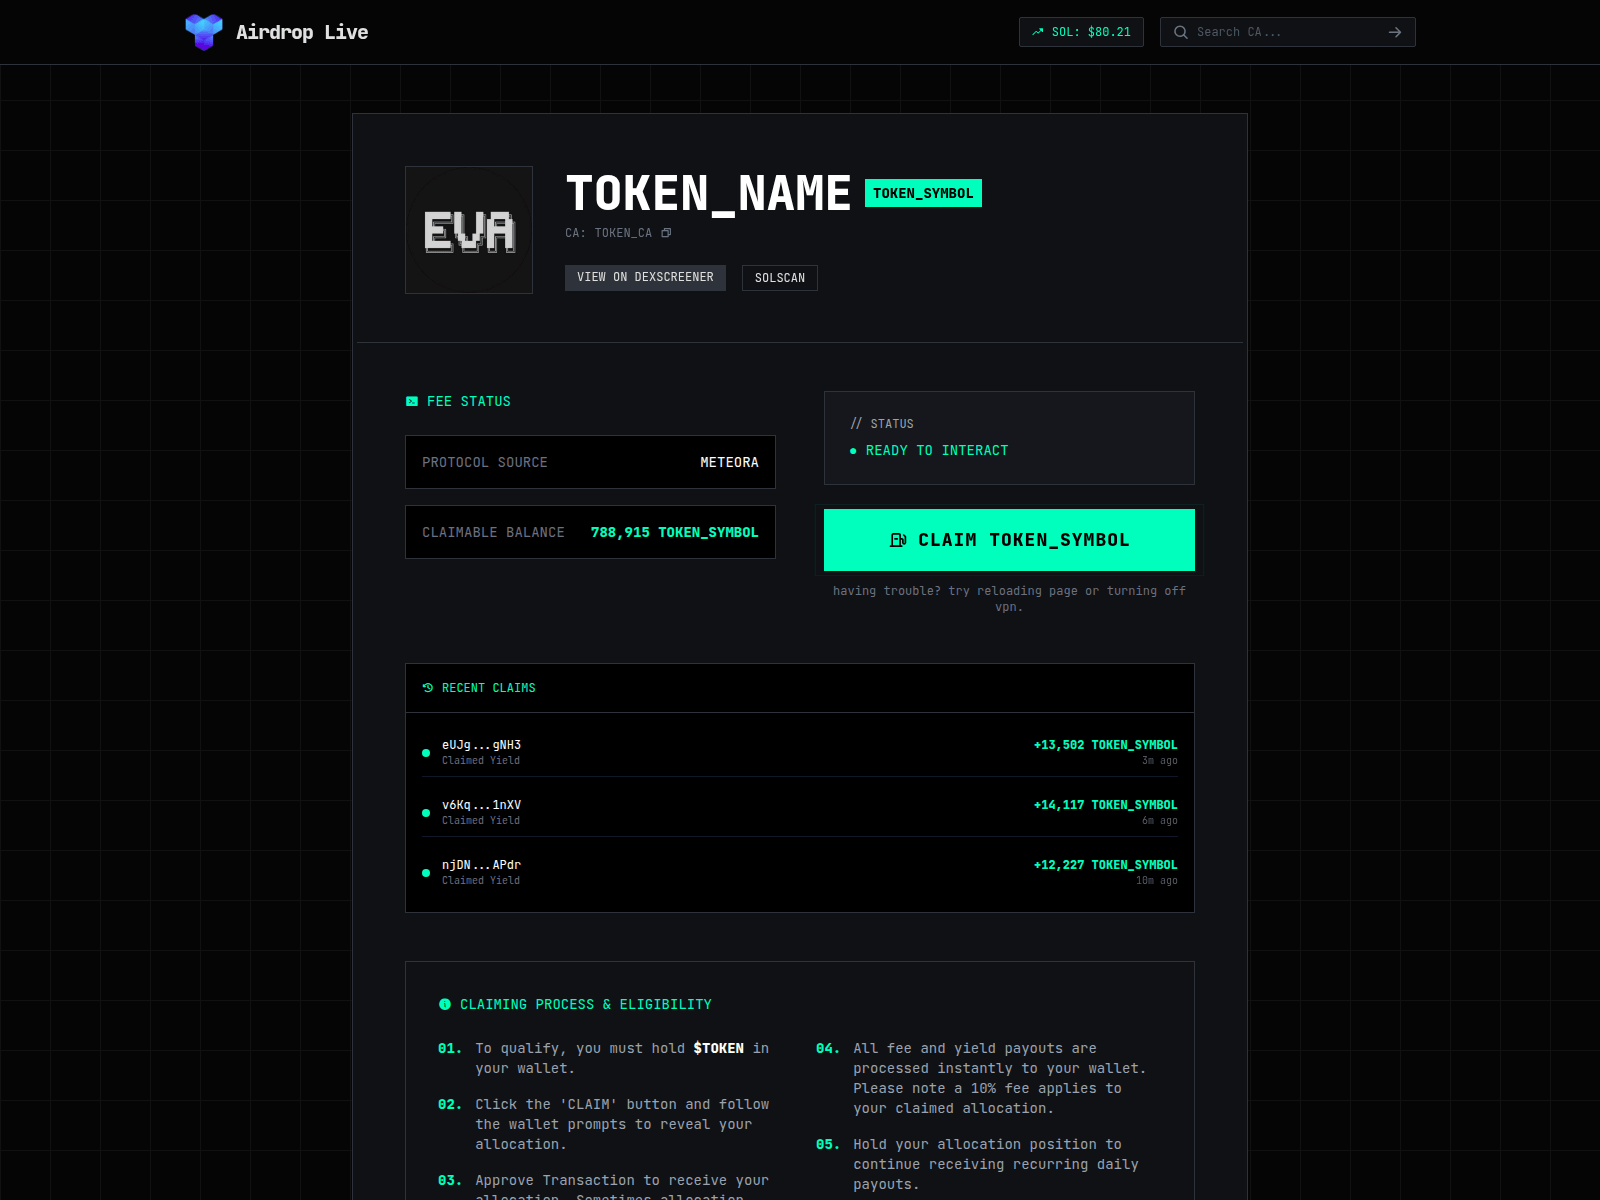
Task: Click the fuel pump icon on the claim button
Action: tap(899, 540)
